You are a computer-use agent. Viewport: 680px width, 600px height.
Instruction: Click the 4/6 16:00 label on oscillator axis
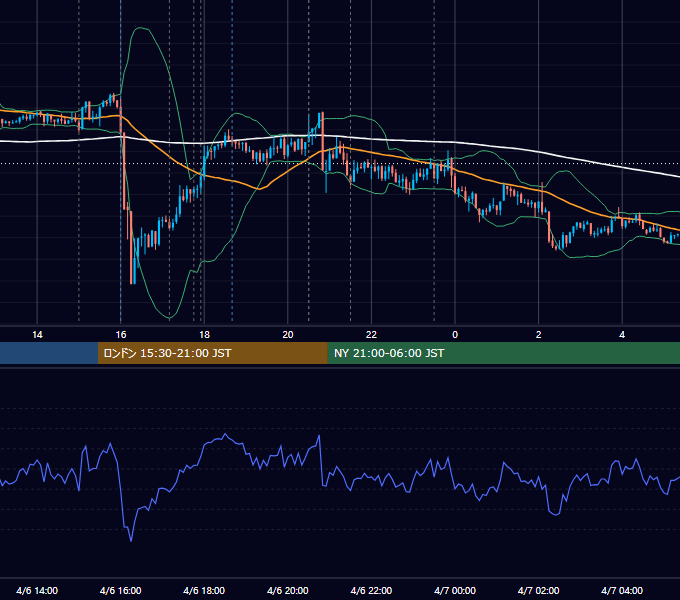[x=121, y=590]
